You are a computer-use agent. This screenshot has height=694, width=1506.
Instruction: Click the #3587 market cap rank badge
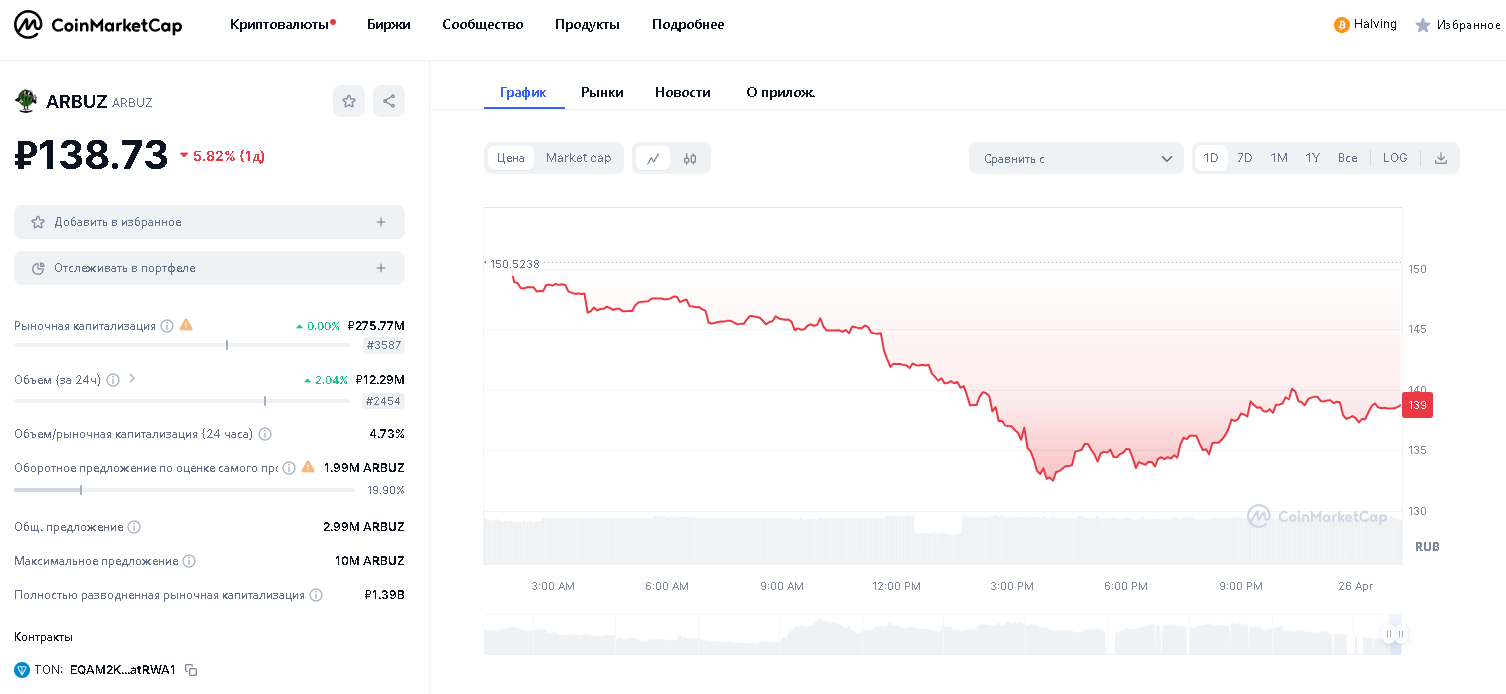click(x=384, y=345)
